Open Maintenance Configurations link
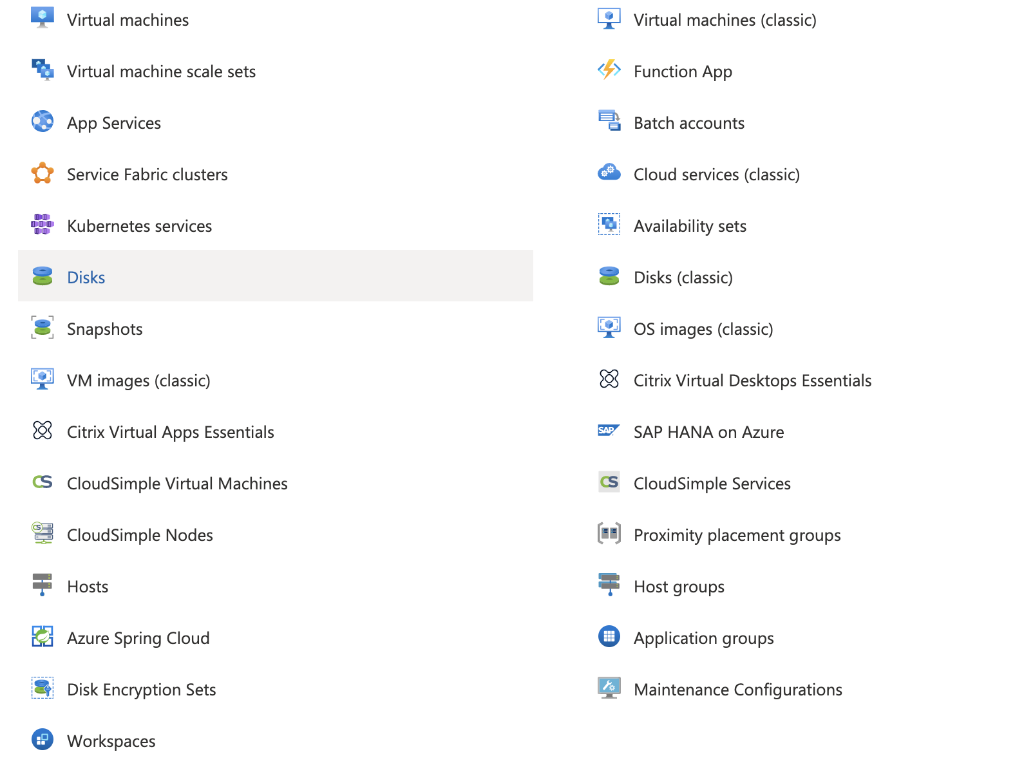This screenshot has height=783, width=1024. [739, 690]
